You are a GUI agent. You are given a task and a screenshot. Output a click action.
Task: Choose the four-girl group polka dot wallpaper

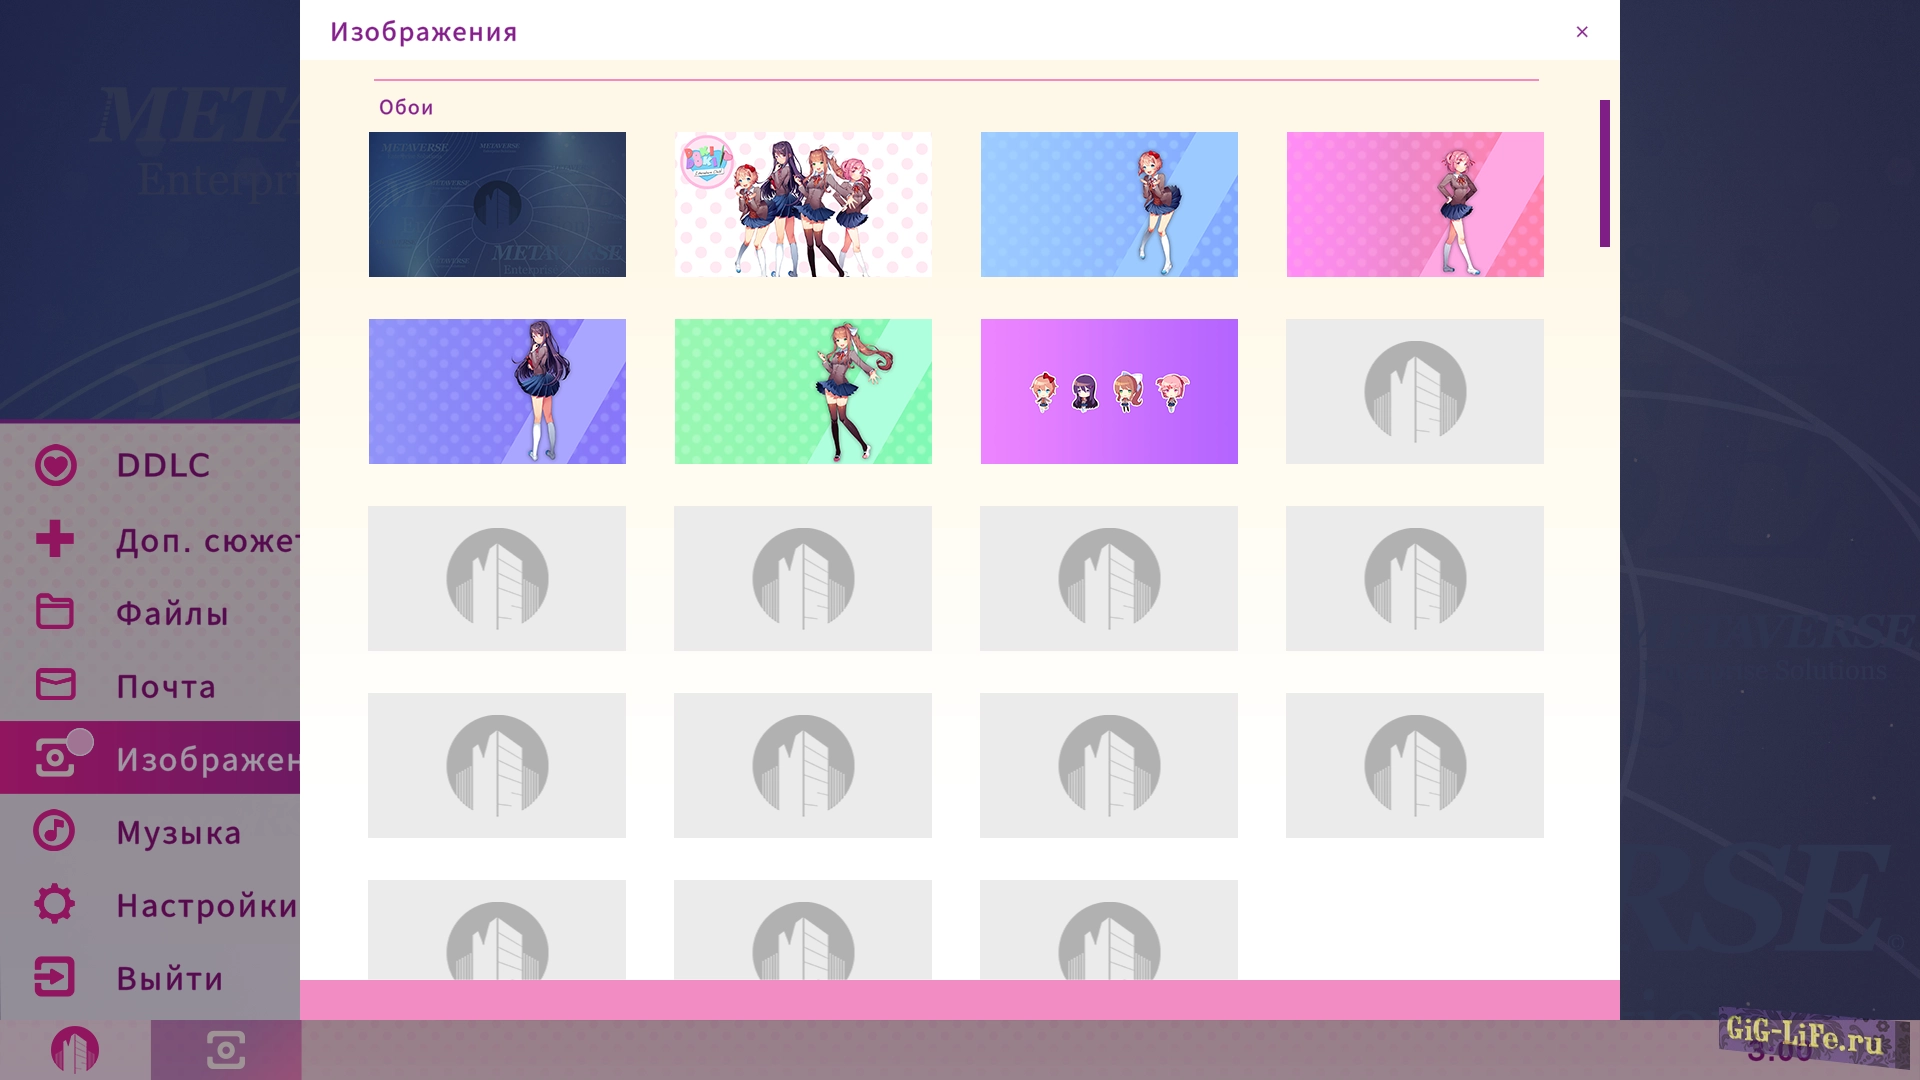(803, 204)
